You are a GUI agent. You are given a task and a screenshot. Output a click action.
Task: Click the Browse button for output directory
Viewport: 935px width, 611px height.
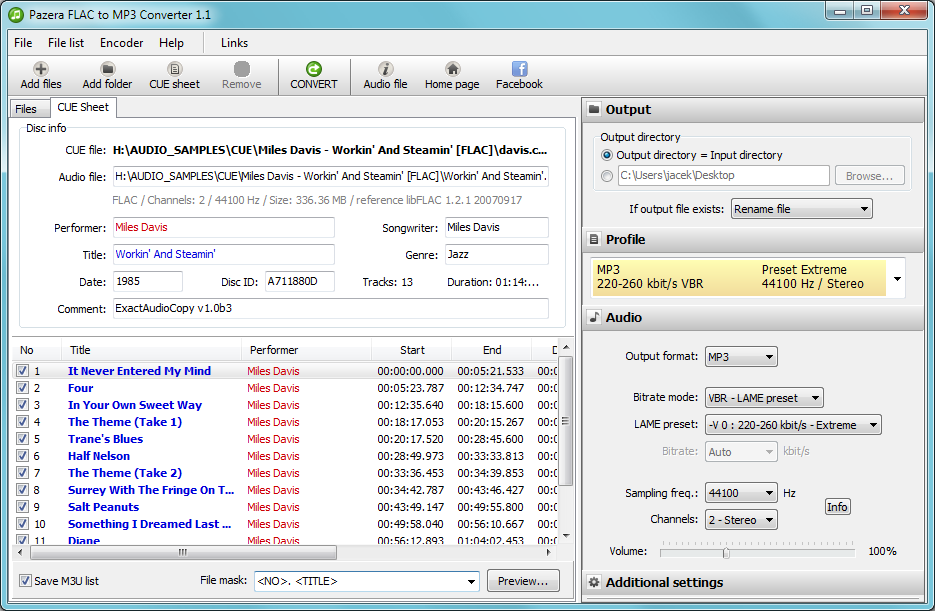click(x=869, y=174)
